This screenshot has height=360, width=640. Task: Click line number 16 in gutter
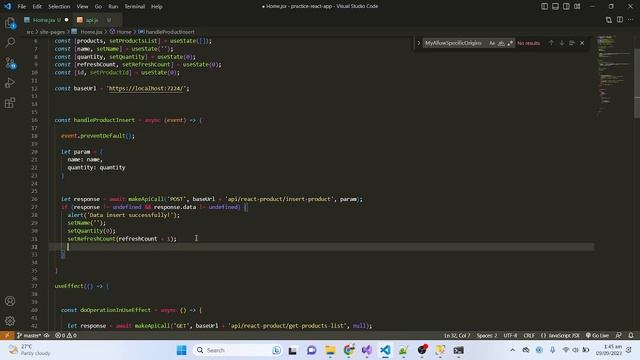(34, 120)
